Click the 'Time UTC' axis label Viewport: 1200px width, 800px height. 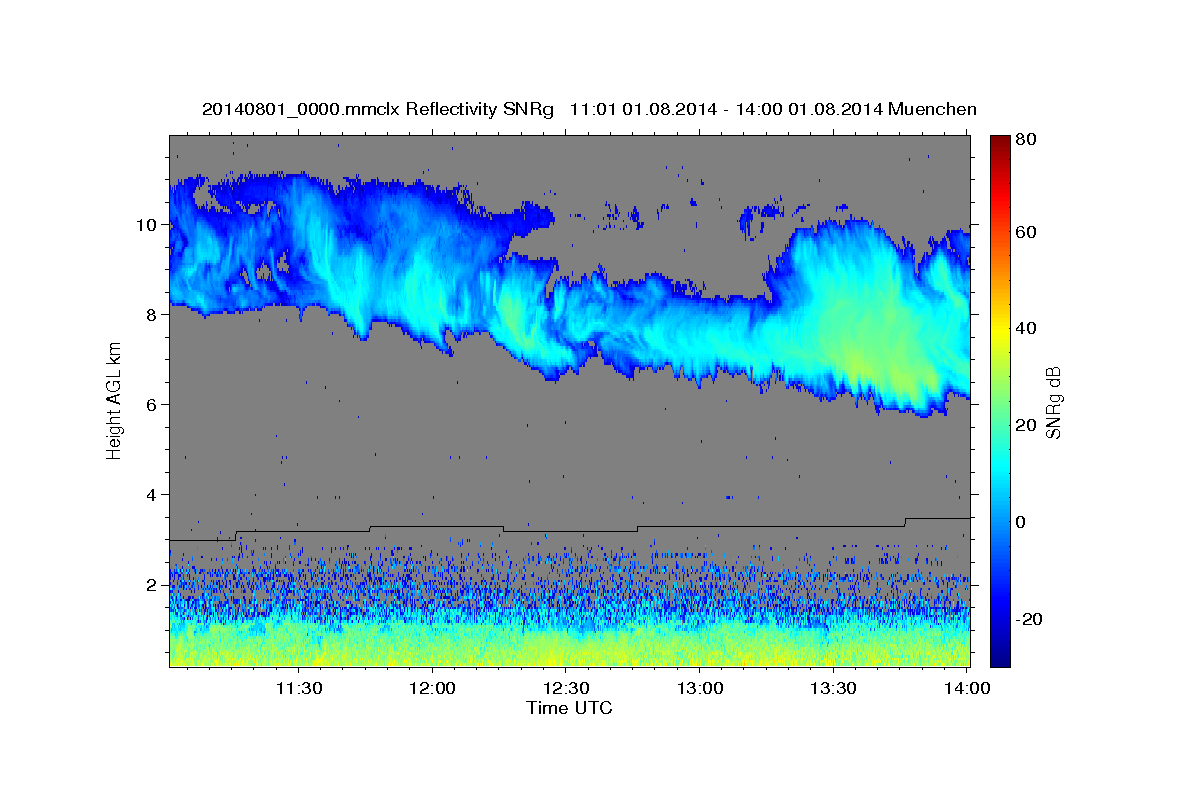tap(569, 708)
